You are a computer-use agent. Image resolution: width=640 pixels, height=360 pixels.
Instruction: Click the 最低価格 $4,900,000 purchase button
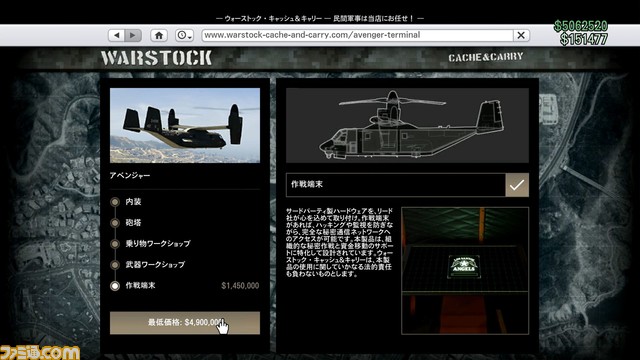185,323
